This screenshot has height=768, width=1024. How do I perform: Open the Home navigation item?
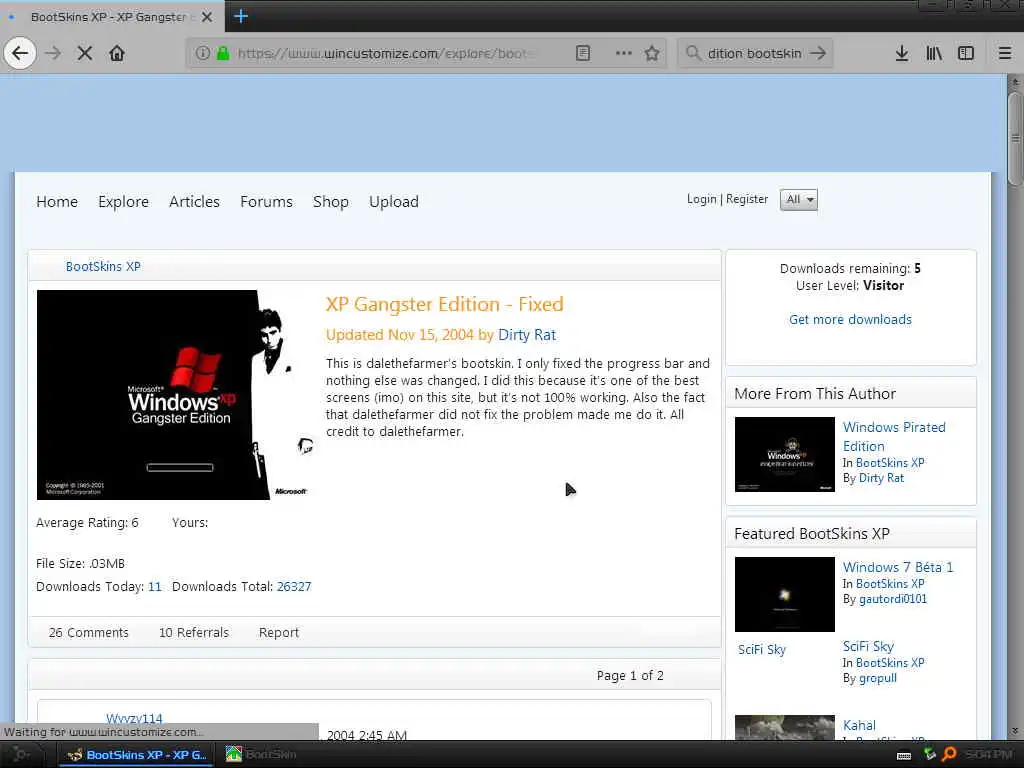(x=57, y=202)
